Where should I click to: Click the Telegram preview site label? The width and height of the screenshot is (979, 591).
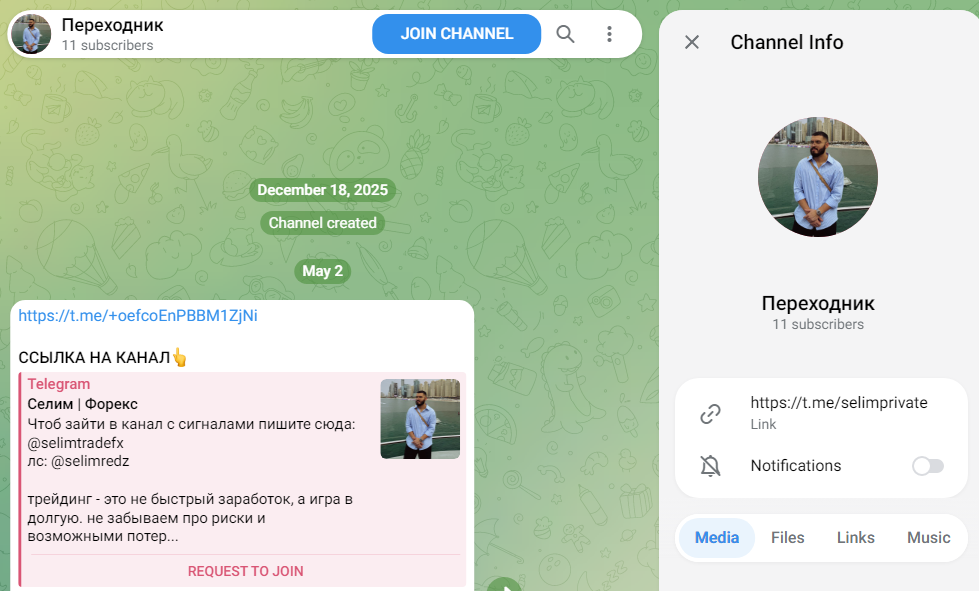point(59,384)
